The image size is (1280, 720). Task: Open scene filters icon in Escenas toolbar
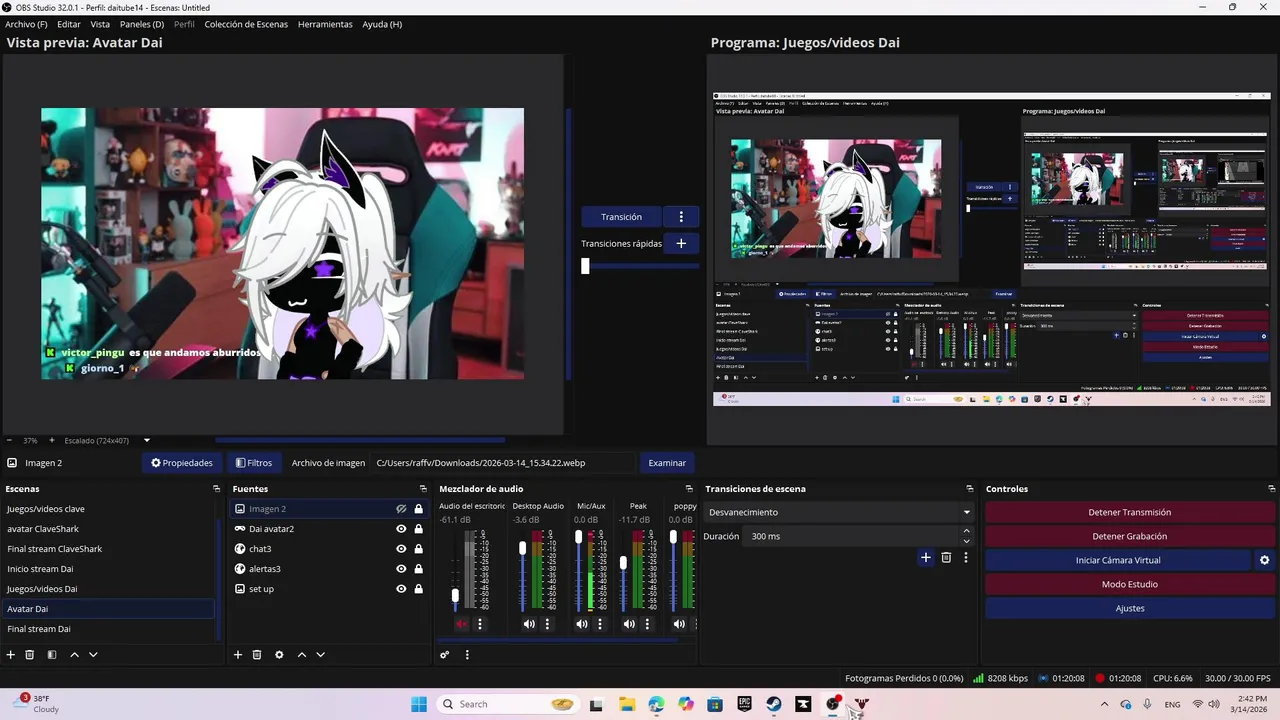[52, 655]
